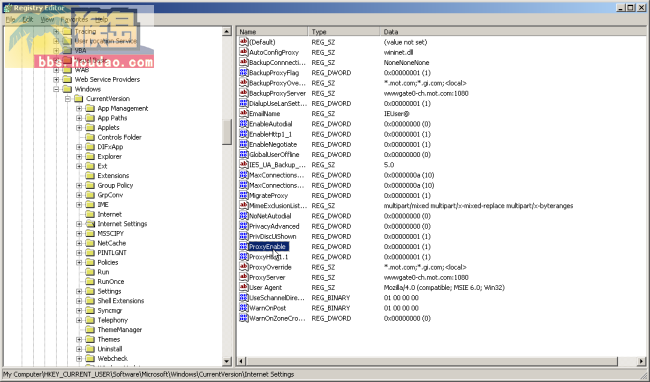Viewport: 650px width, 382px height.
Task: Click the EnableHttp1_1 DWORD icon
Action: coord(244,134)
